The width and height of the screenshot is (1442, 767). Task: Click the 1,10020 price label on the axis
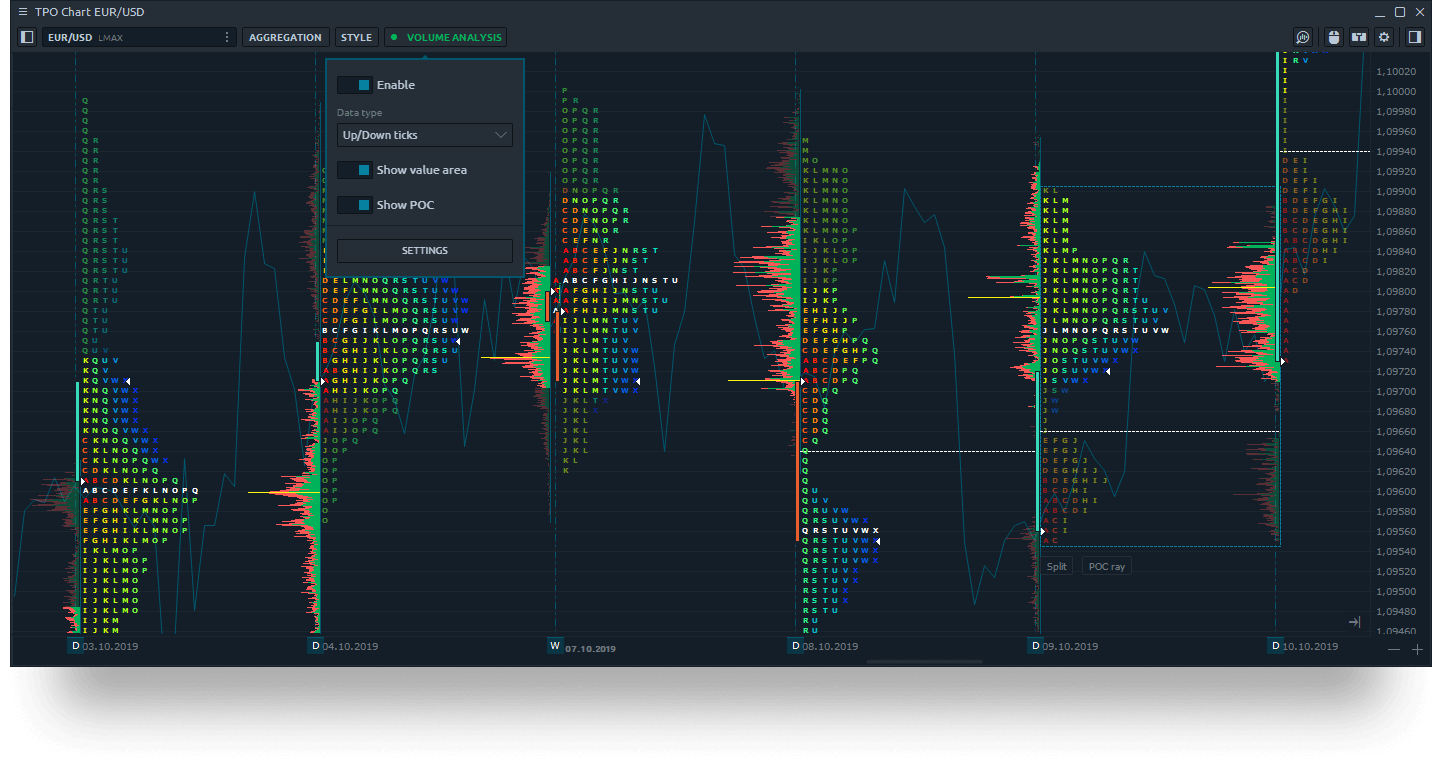point(1396,72)
